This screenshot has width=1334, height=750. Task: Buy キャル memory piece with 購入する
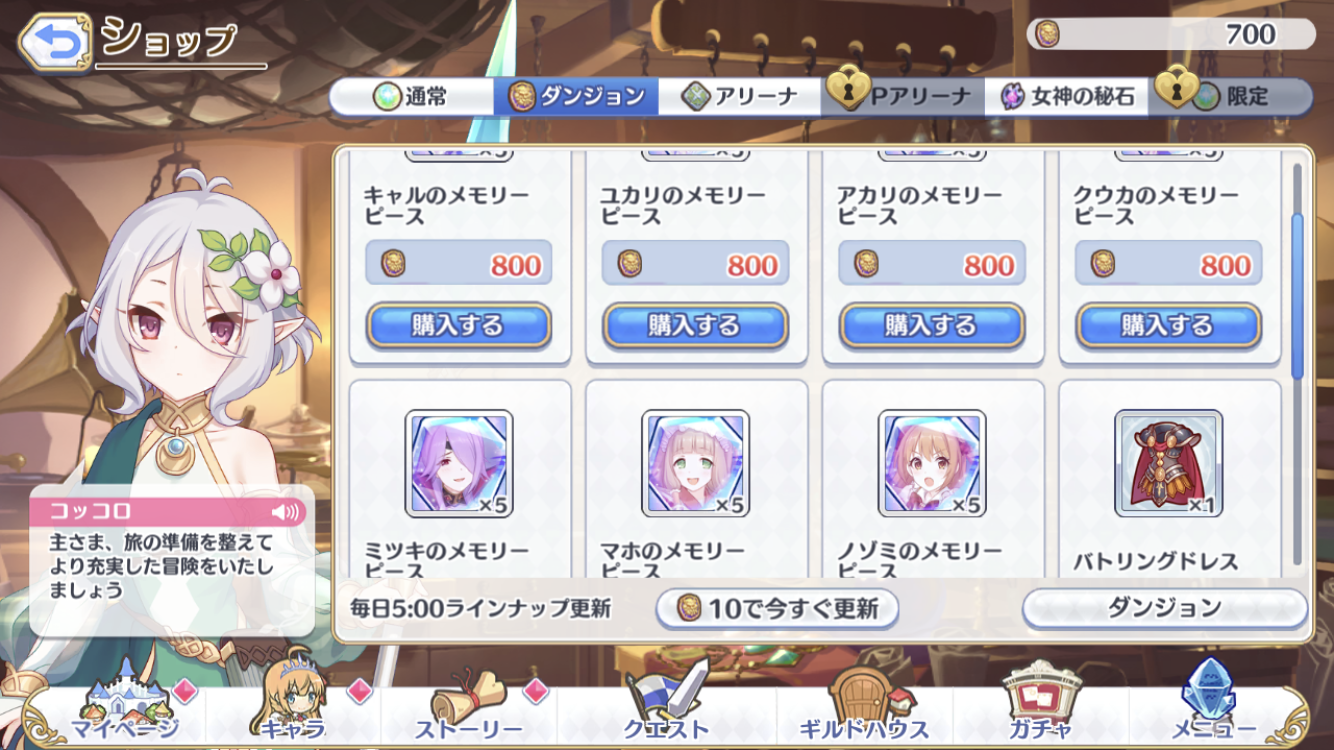(x=458, y=326)
